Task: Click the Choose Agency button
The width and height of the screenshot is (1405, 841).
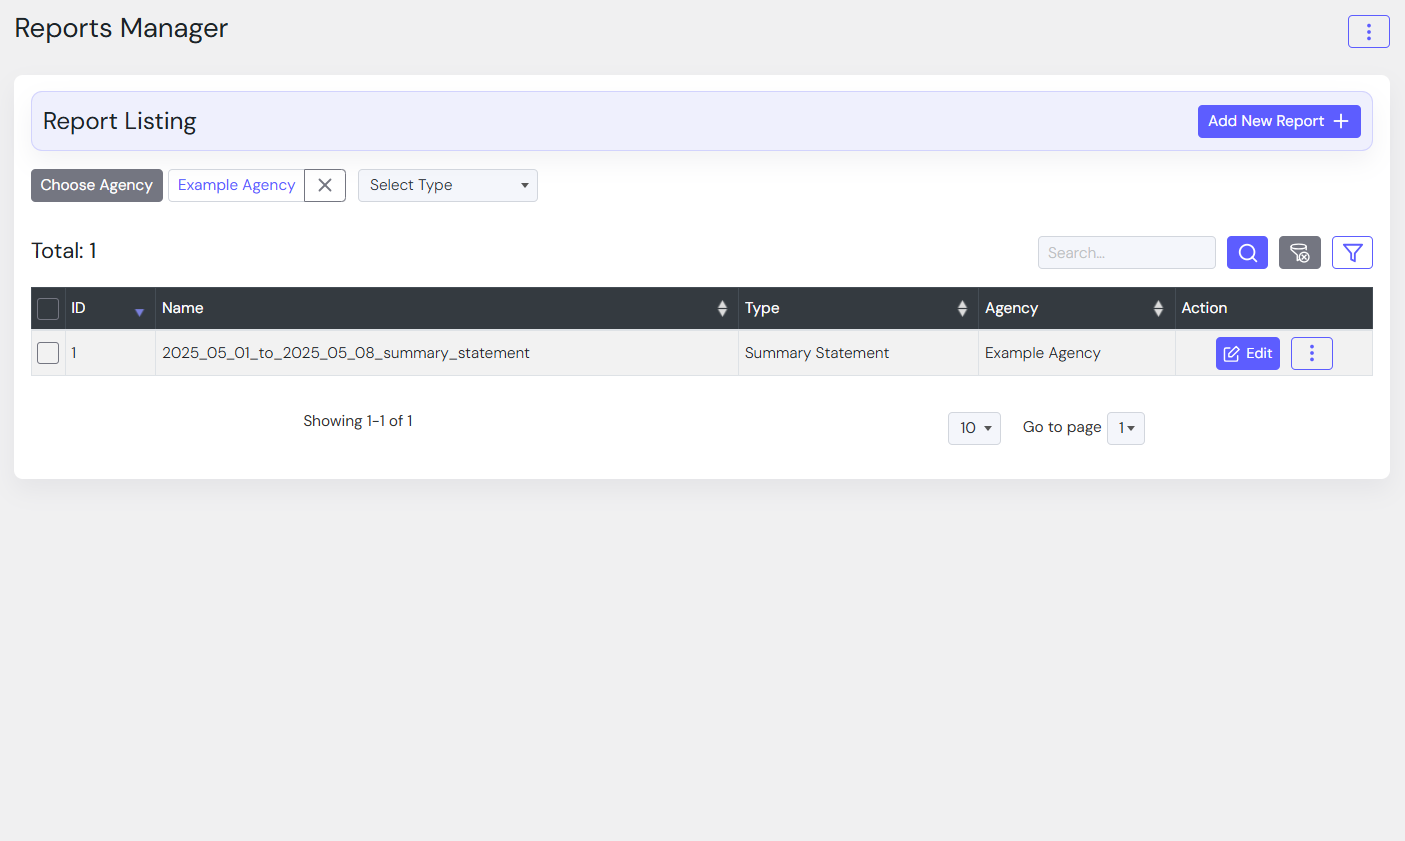Action: [x=97, y=185]
